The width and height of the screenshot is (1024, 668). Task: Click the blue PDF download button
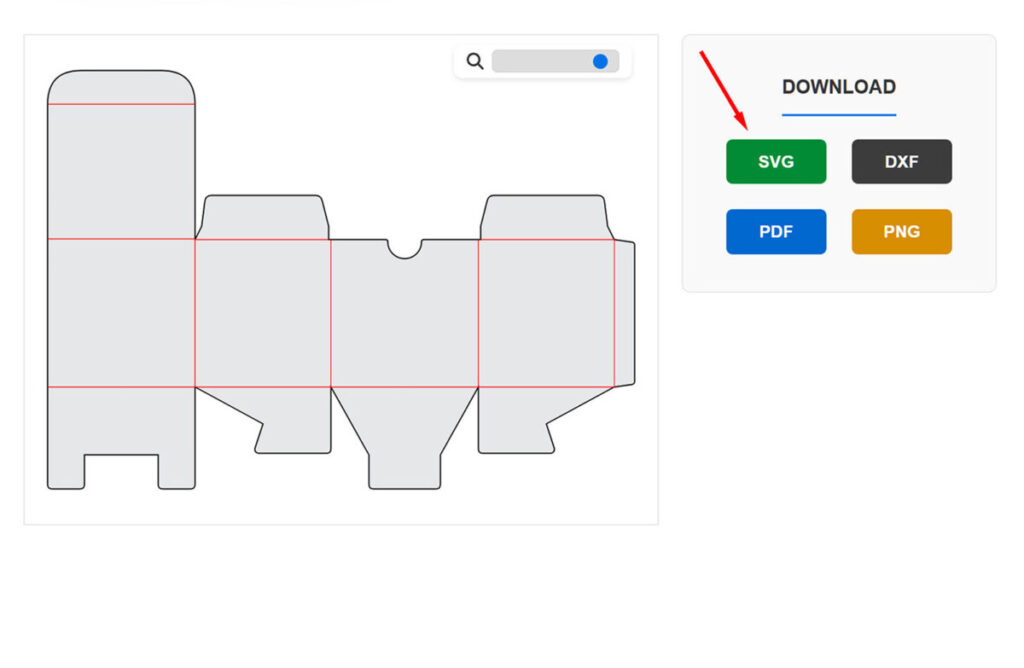point(776,232)
